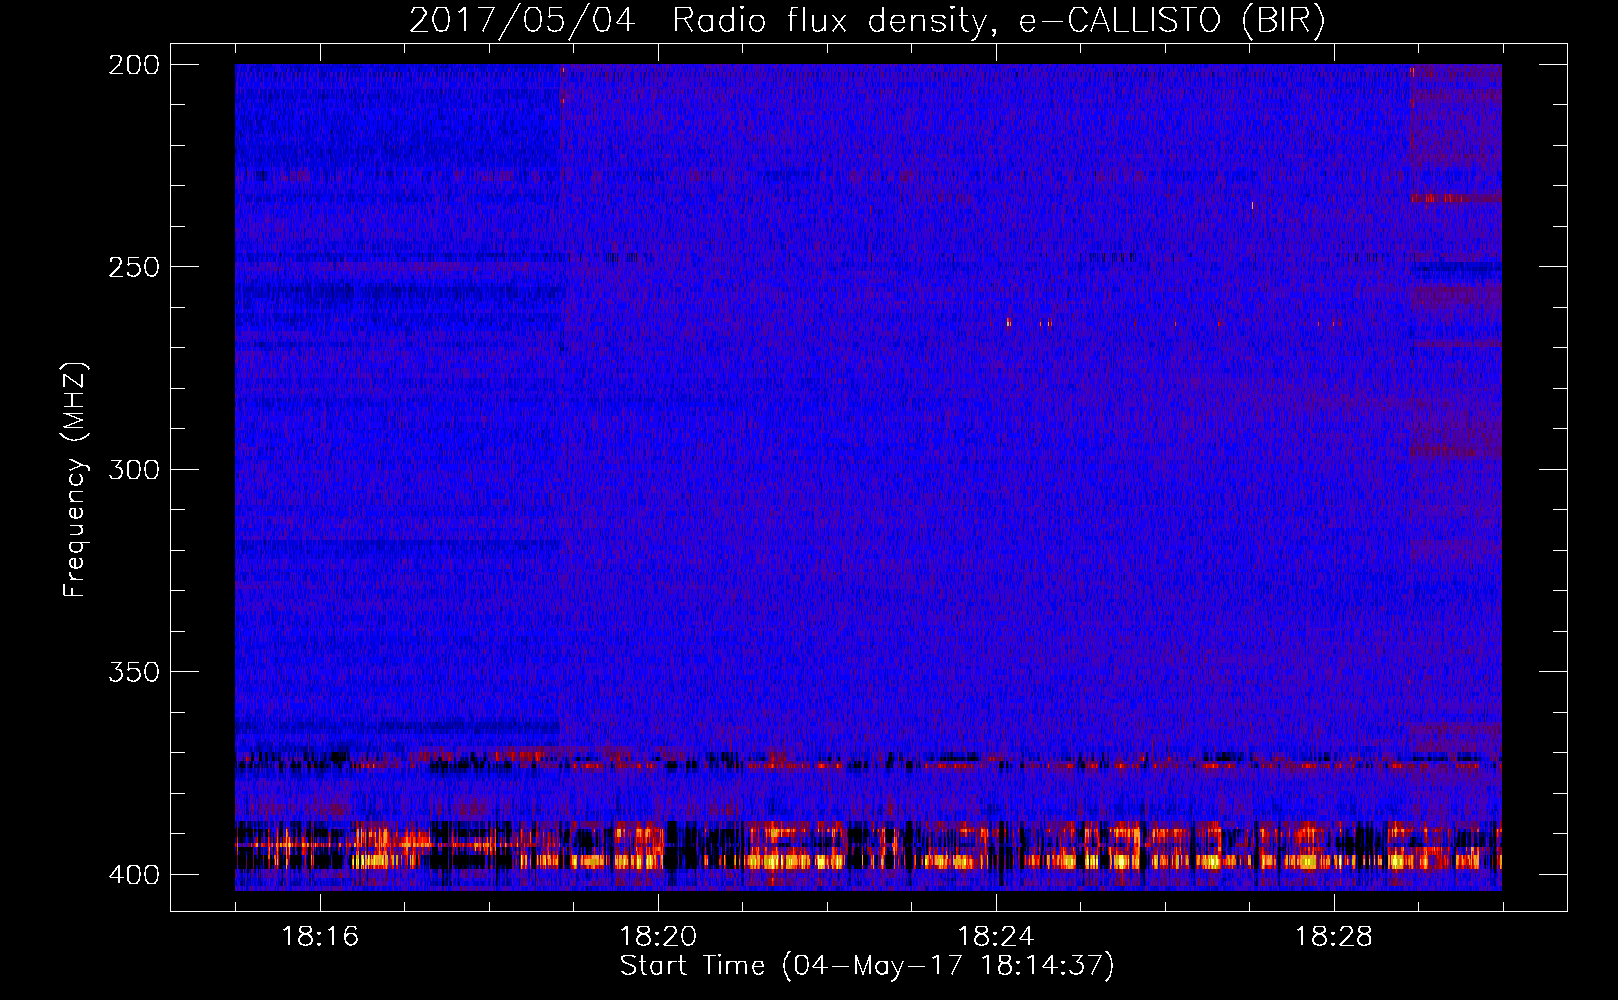
Task: Click the 350 frequency tick label
Action: click(x=133, y=672)
